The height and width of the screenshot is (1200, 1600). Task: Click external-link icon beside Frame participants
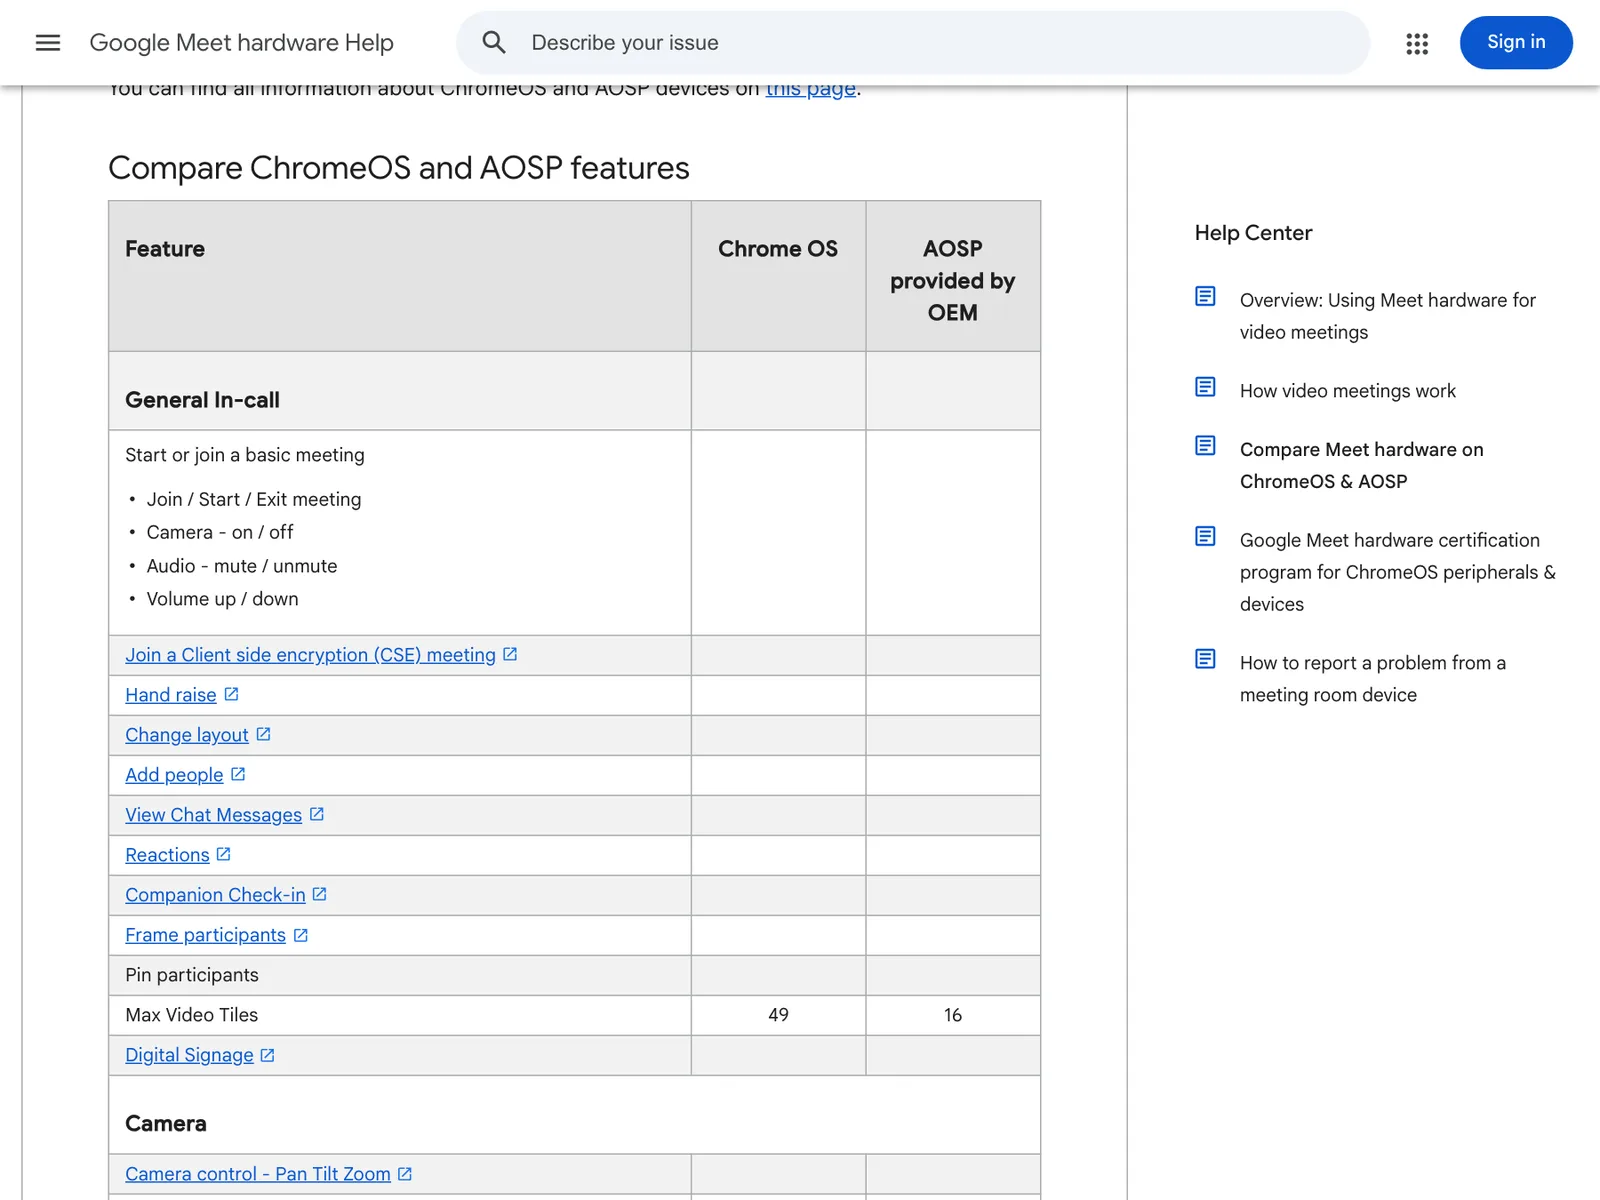301,935
